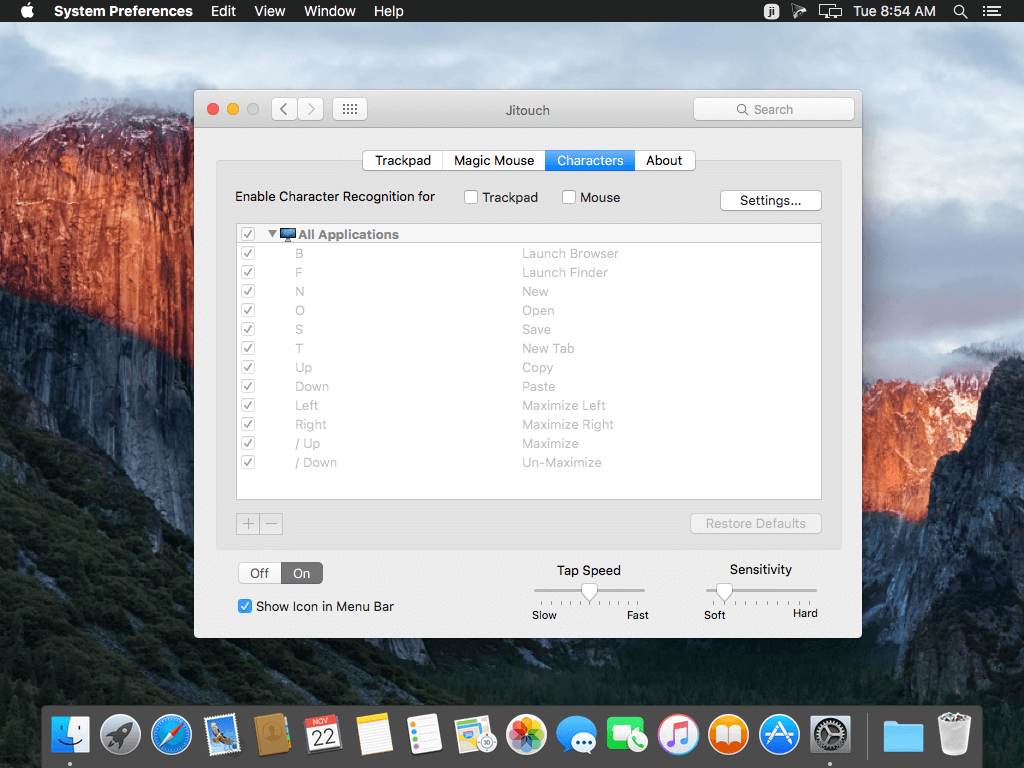This screenshot has width=1024, height=768.
Task: Switch to the Trackpad tab
Action: (x=403, y=161)
